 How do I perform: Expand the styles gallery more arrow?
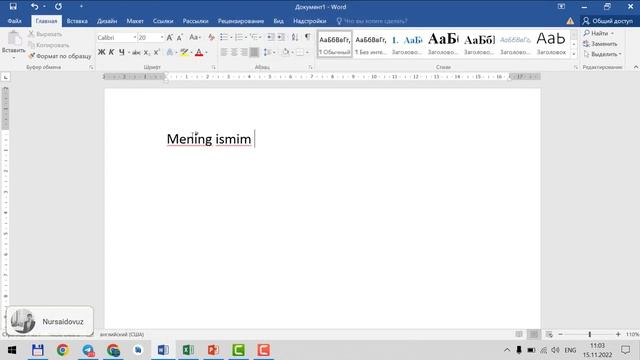574,54
